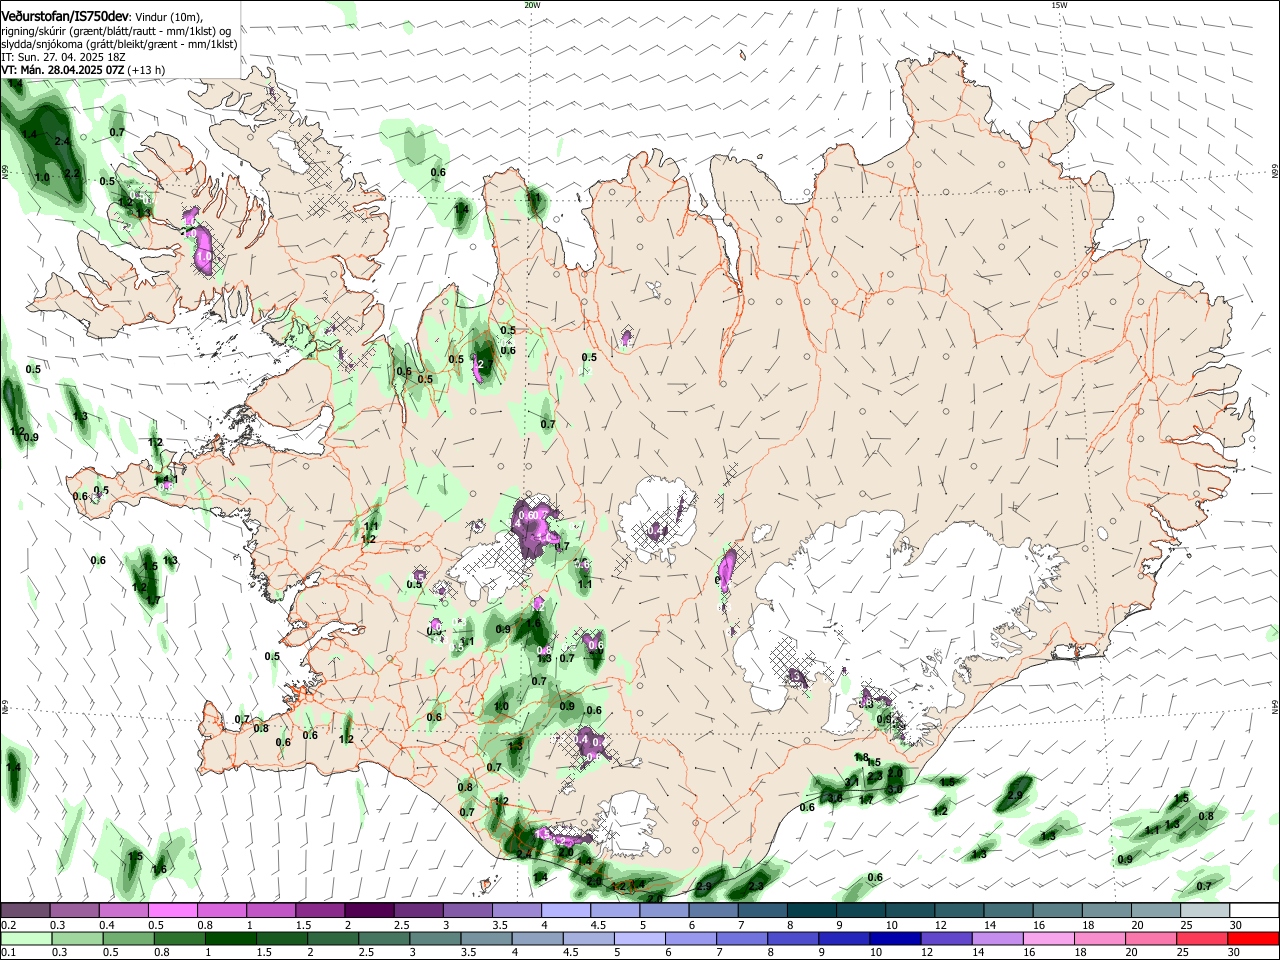1280x960 pixels.
Task: Click the VT: Mán. 28.04.2025 07Z line
Action: [x=63, y=70]
